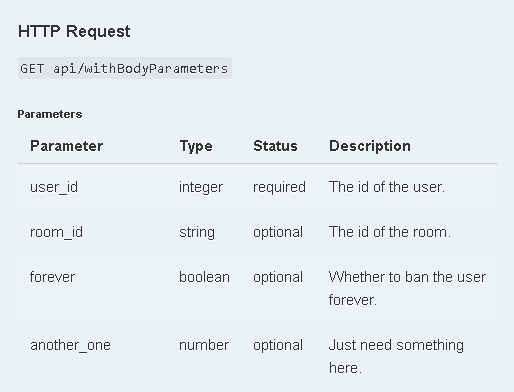514x392 pixels.
Task: Click the boolean type cell
Action: click(204, 277)
